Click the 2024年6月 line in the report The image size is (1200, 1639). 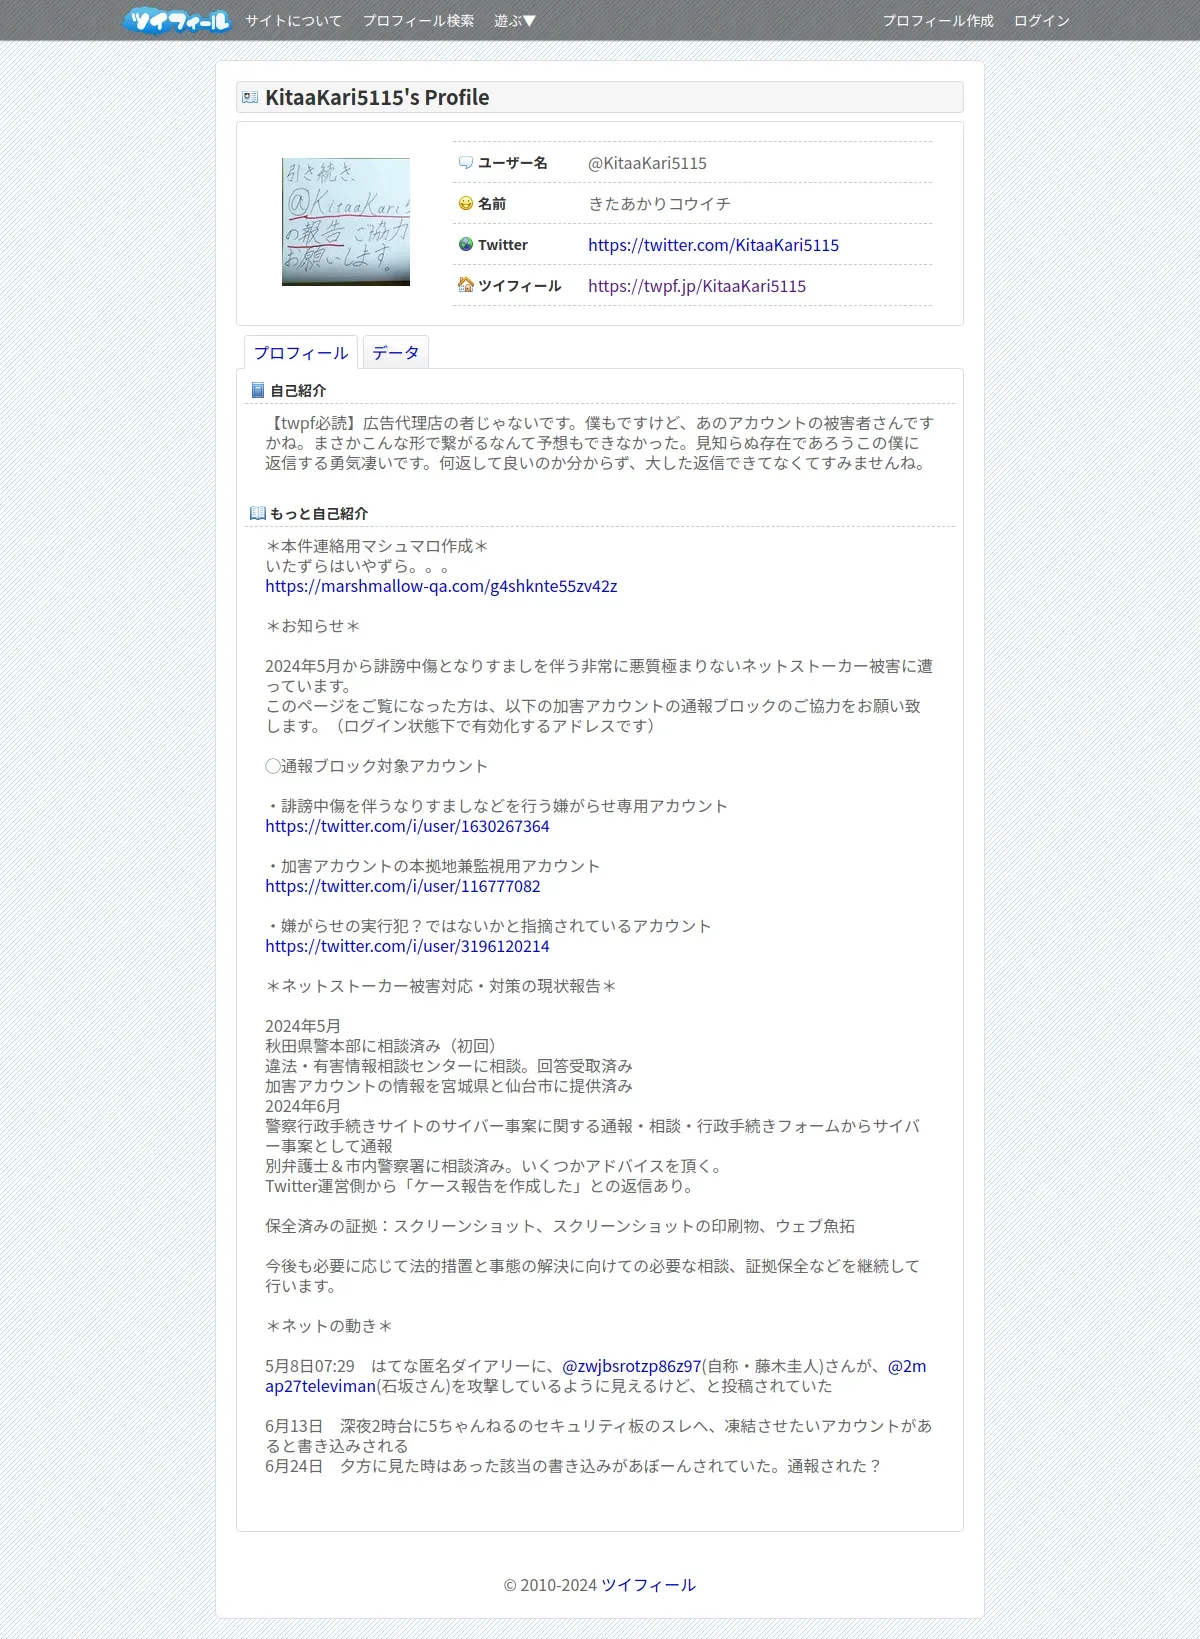point(303,1106)
